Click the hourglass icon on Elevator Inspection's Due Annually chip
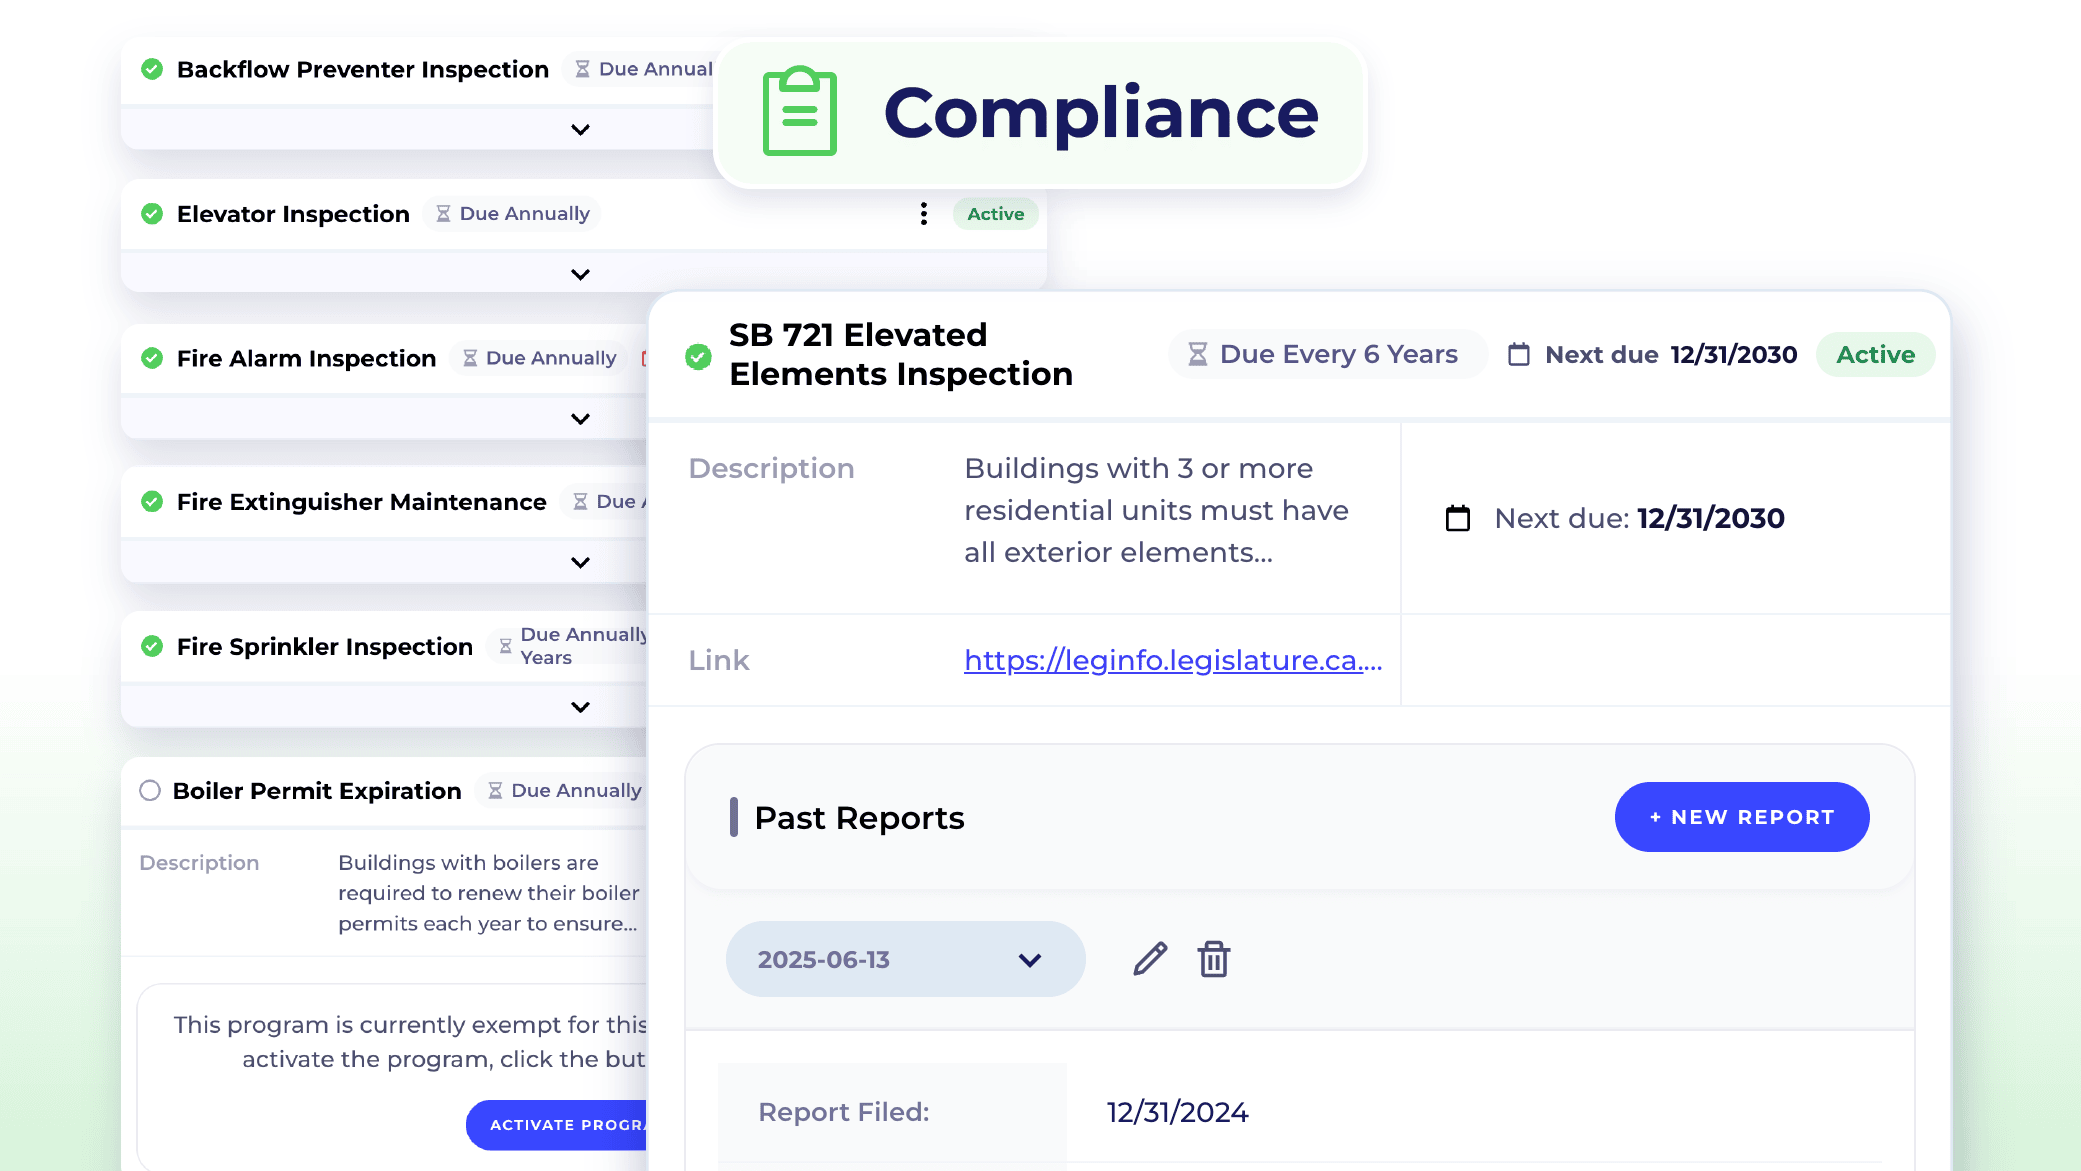This screenshot has width=2081, height=1171. click(443, 213)
